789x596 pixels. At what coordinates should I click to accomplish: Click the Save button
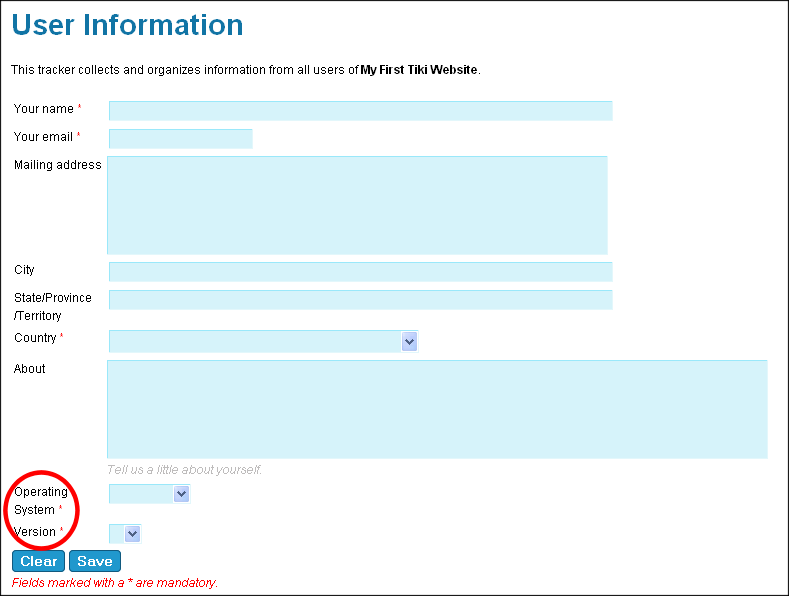point(95,561)
